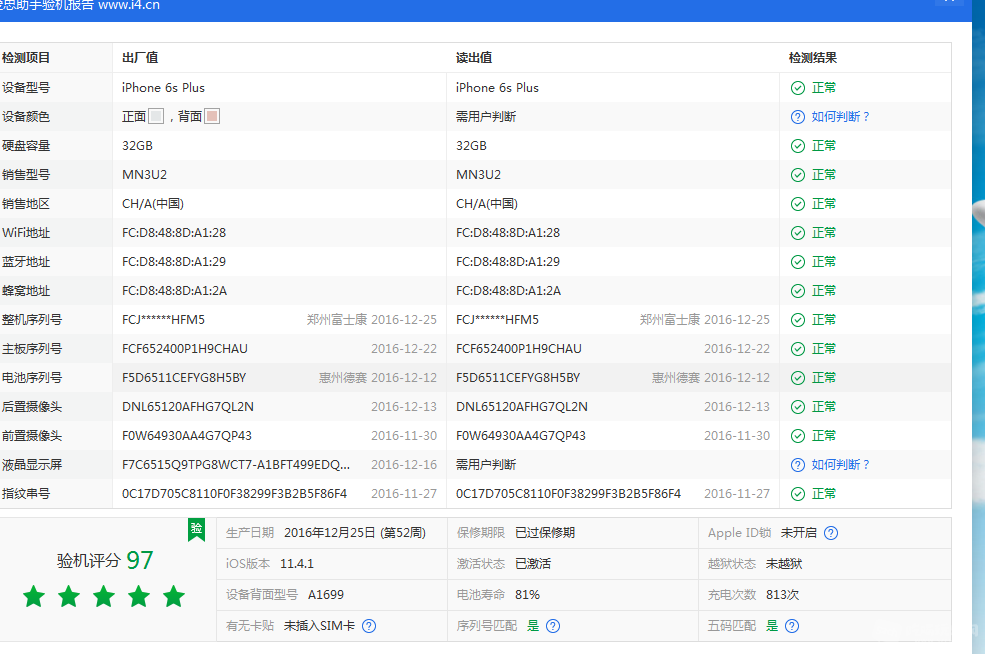This screenshot has width=985, height=654.
Task: Click battery life value 81%
Action: (527, 594)
